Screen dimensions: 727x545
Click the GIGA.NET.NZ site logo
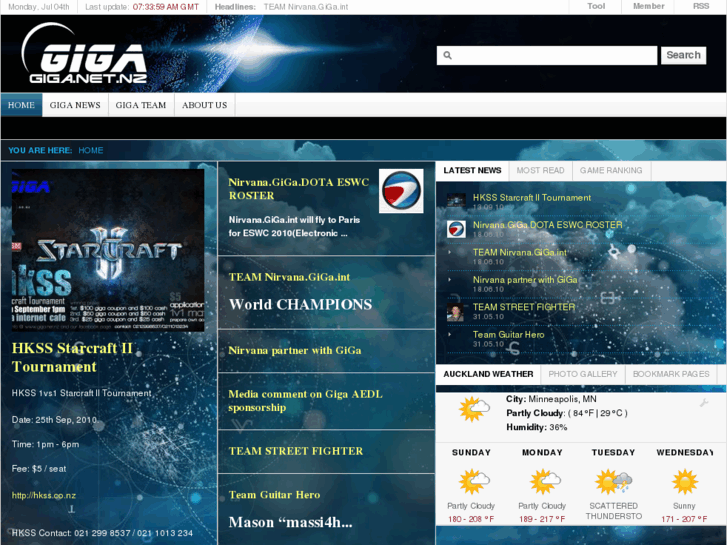point(85,55)
